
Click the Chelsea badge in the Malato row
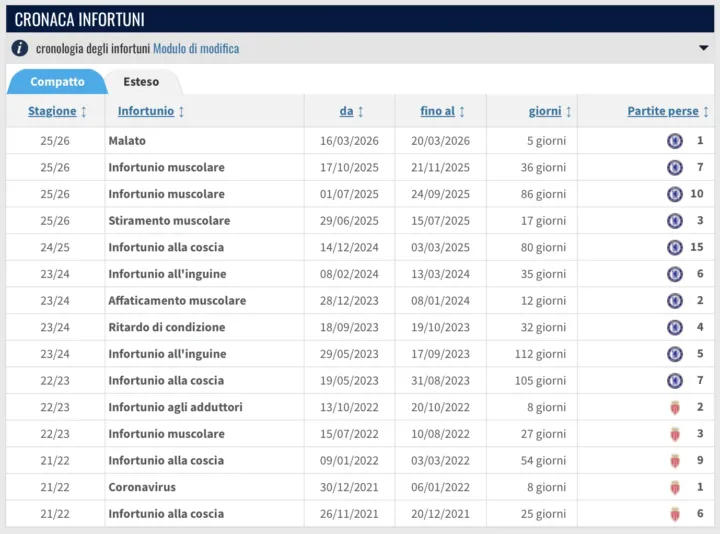pos(675,141)
